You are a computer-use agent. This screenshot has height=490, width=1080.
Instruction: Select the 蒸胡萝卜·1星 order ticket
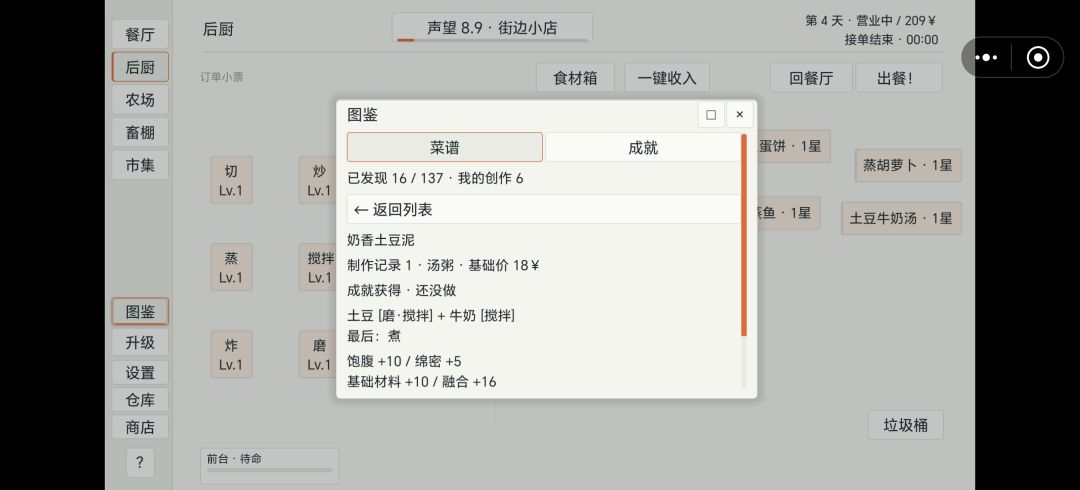click(908, 165)
